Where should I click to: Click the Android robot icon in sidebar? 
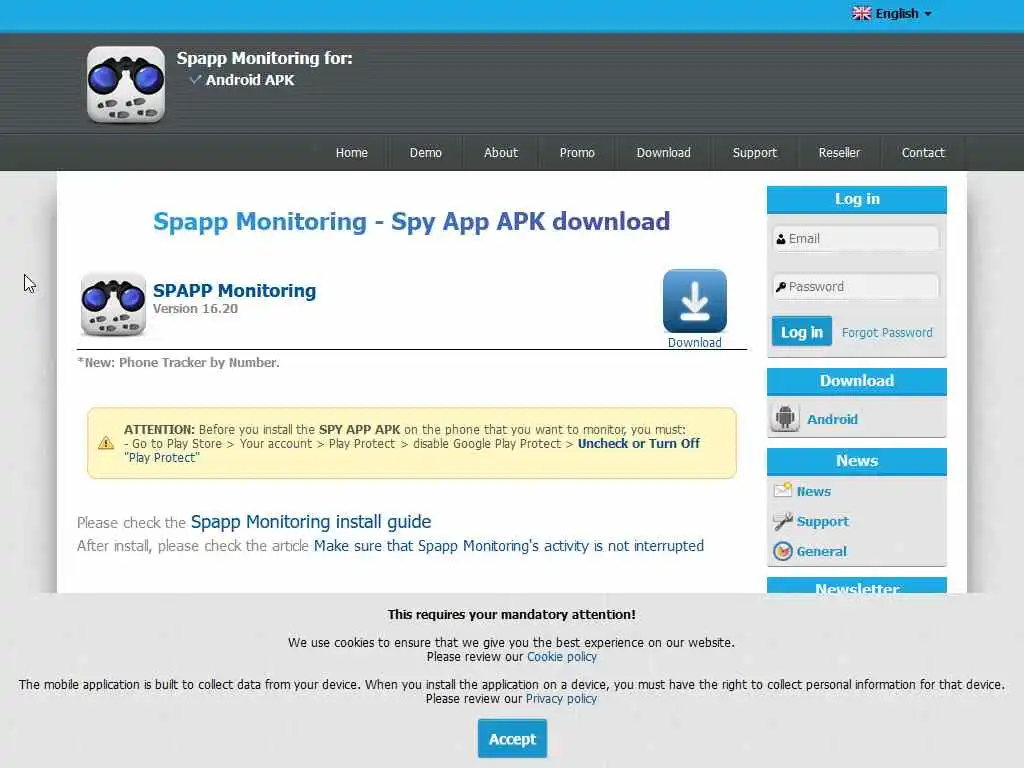785,417
